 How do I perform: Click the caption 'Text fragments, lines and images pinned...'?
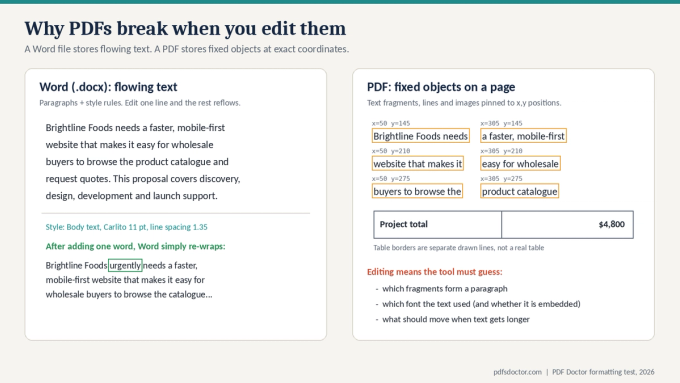click(x=464, y=103)
